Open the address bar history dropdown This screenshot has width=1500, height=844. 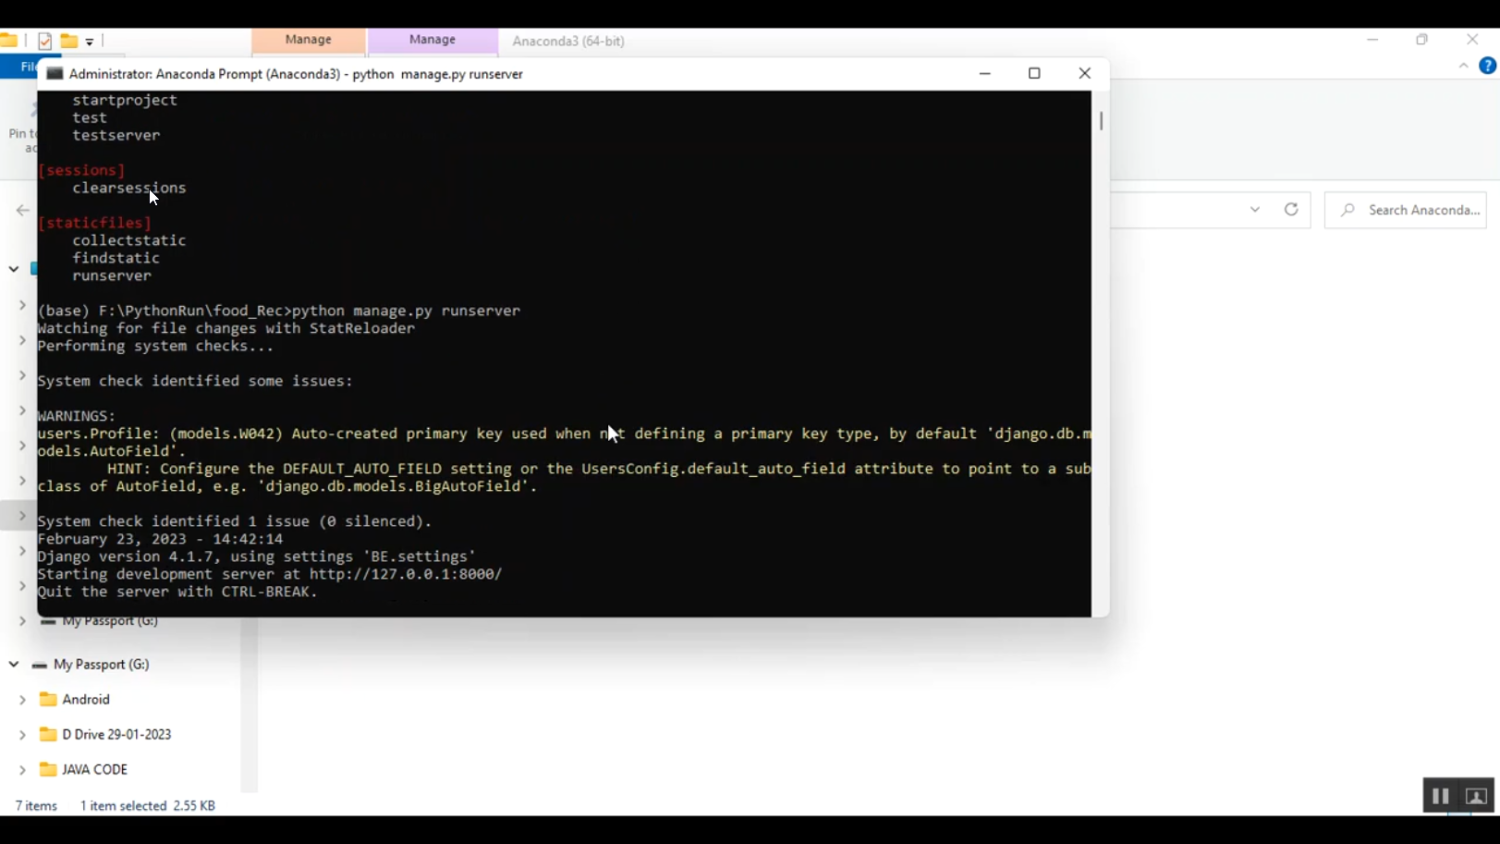1255,210
